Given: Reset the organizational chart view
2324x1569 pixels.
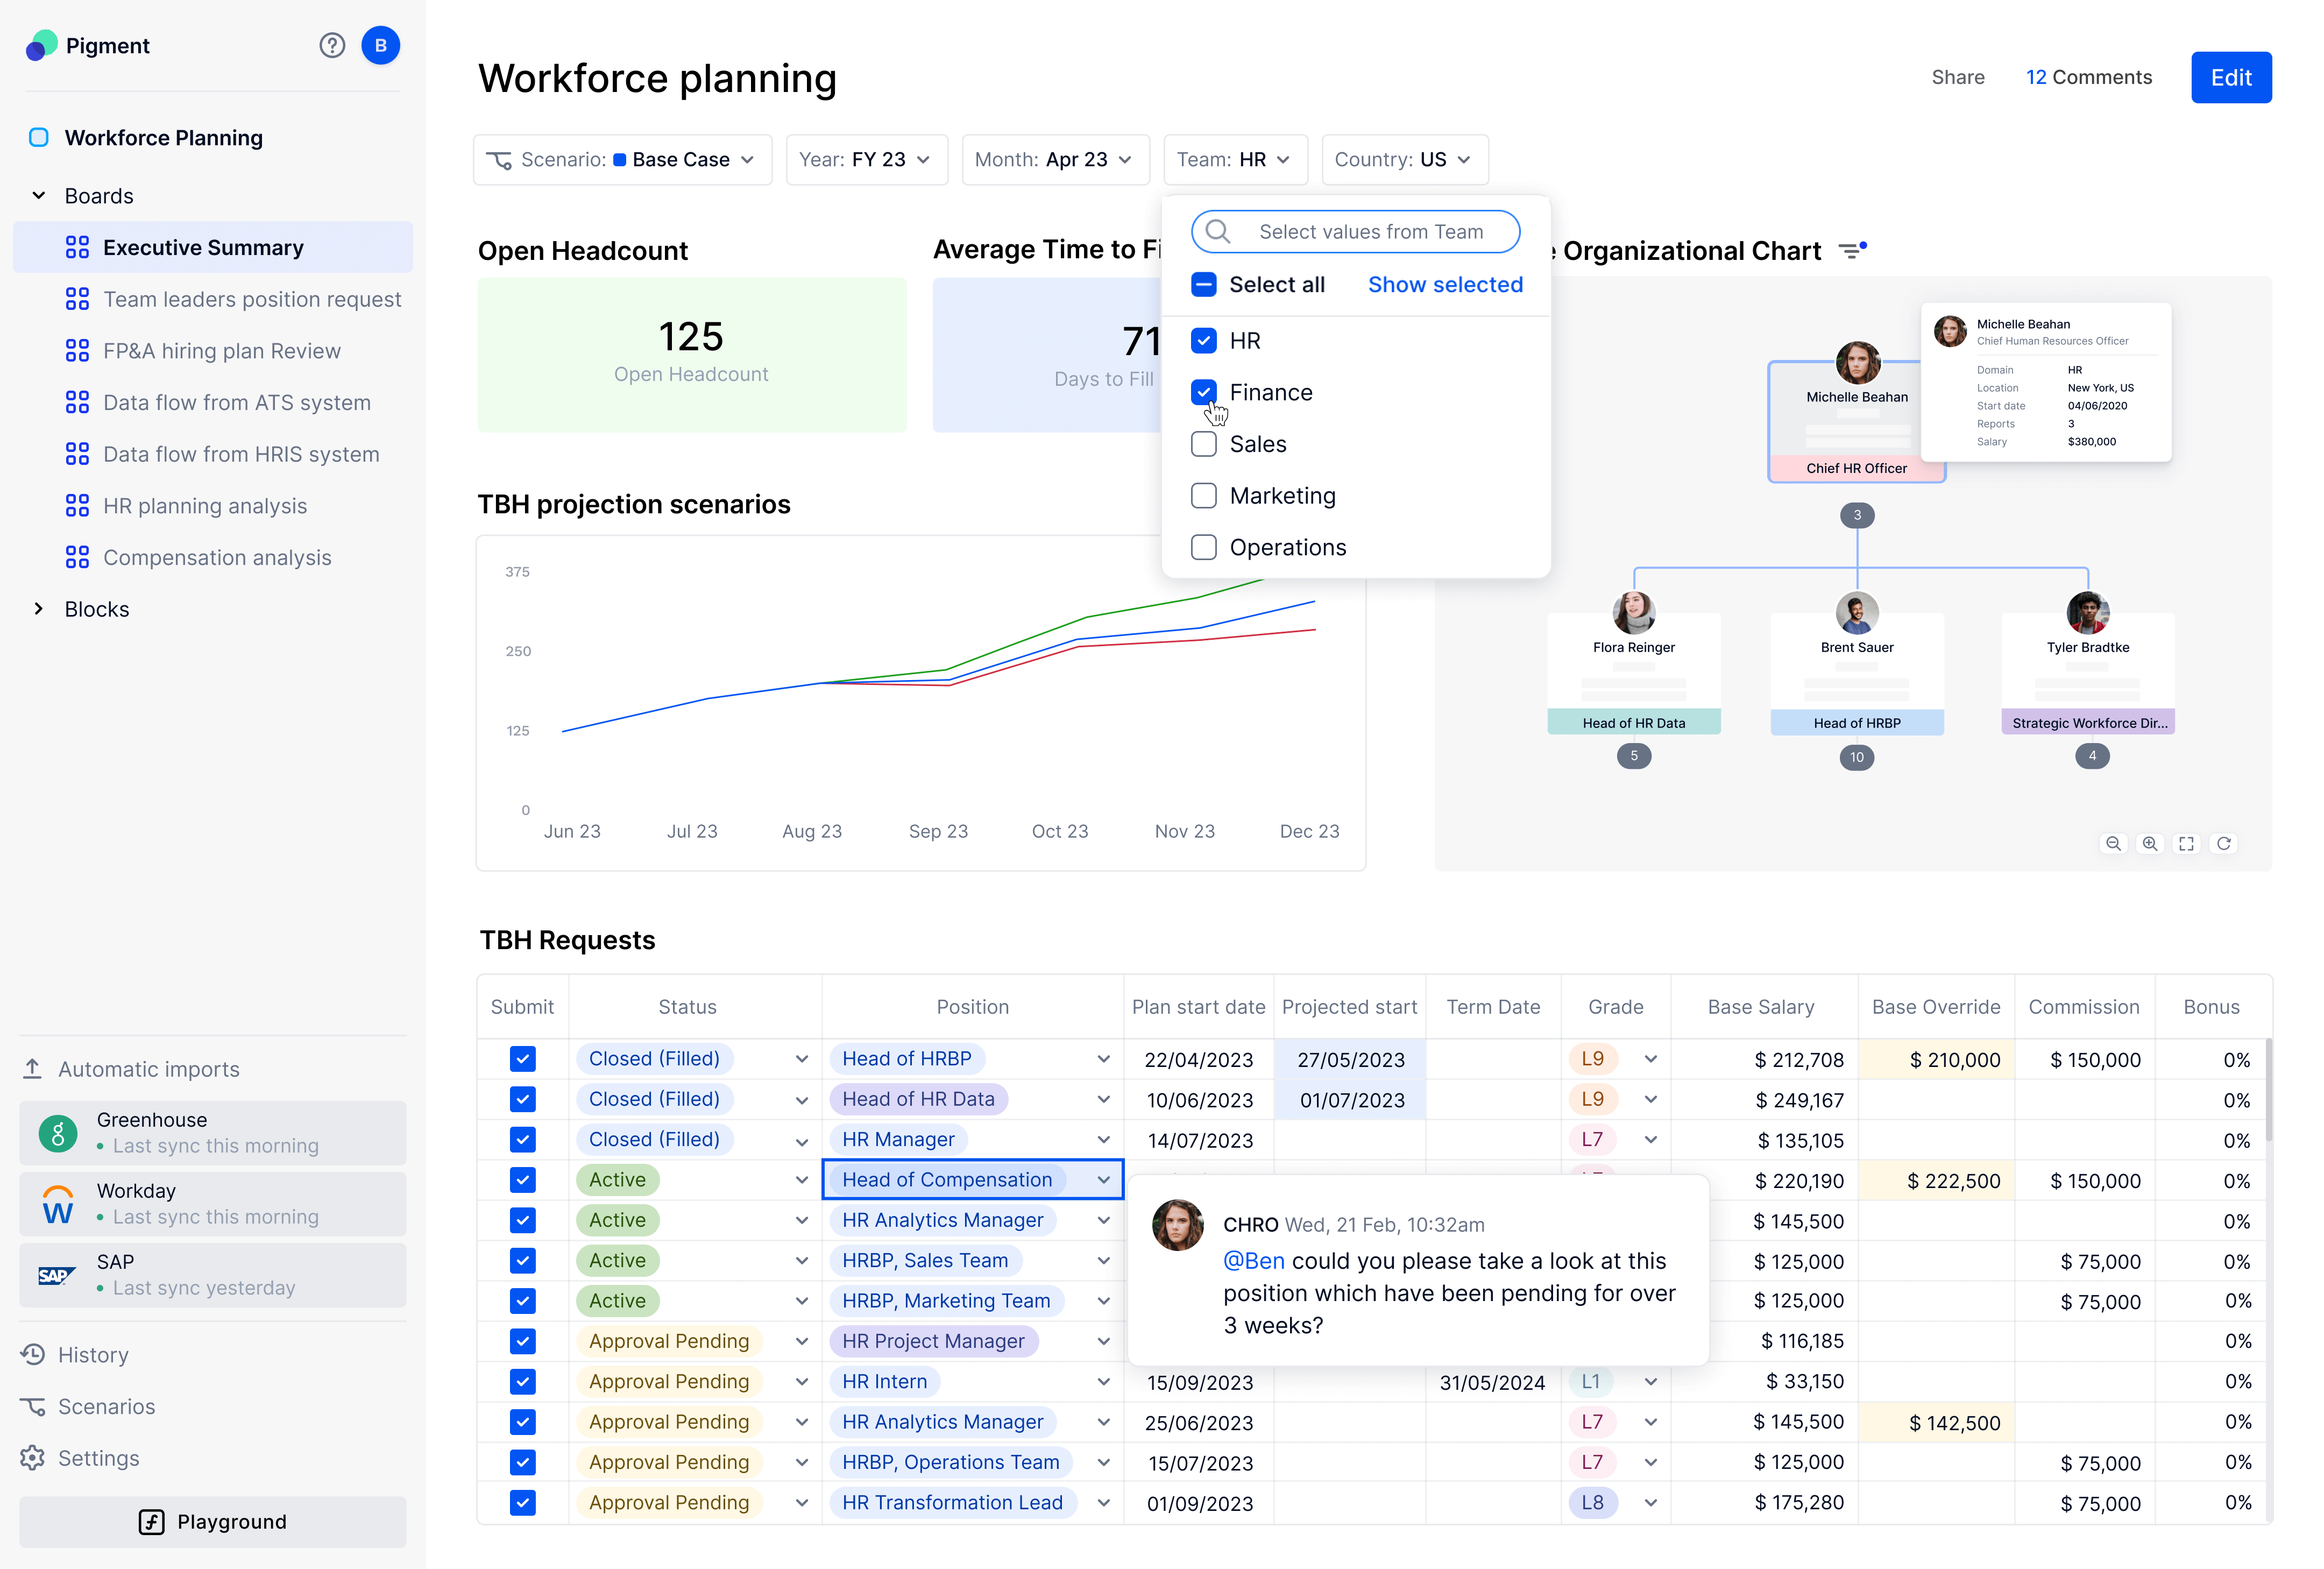Looking at the screenshot, I should [x=2224, y=843].
